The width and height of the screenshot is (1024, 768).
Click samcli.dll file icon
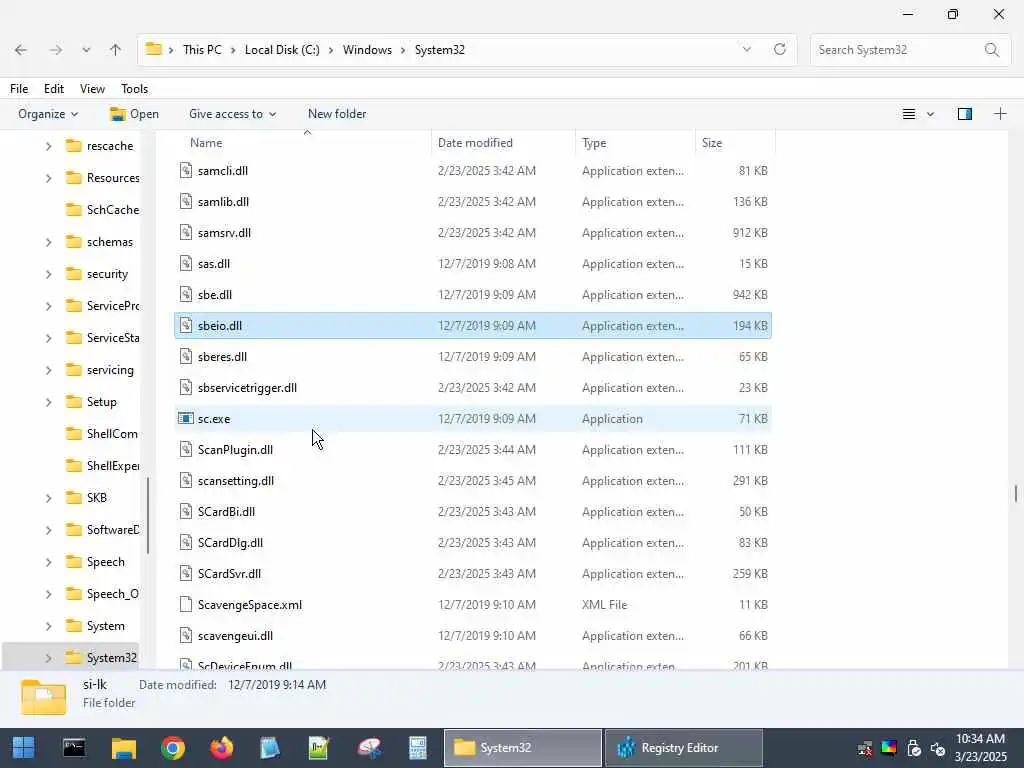point(186,170)
